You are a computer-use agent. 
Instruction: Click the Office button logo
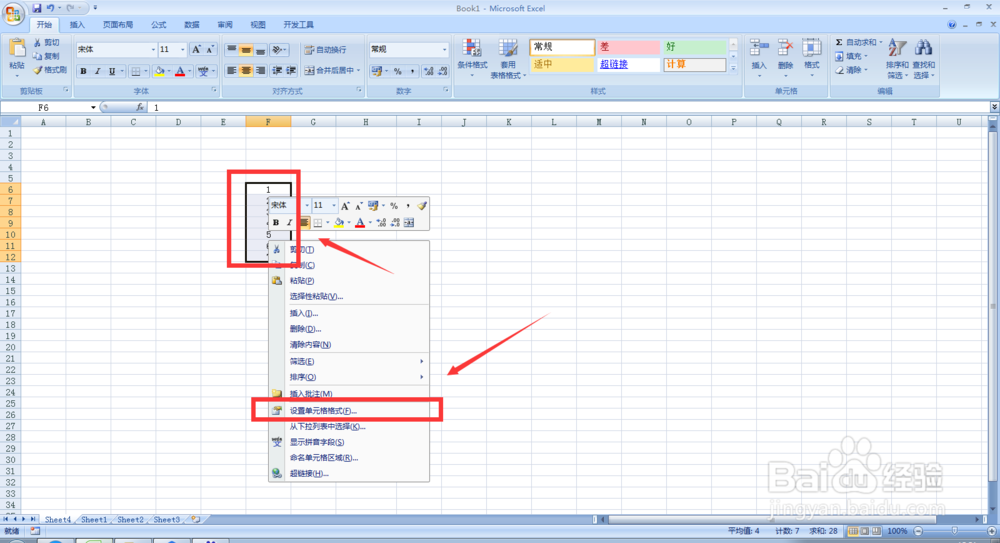coord(13,13)
